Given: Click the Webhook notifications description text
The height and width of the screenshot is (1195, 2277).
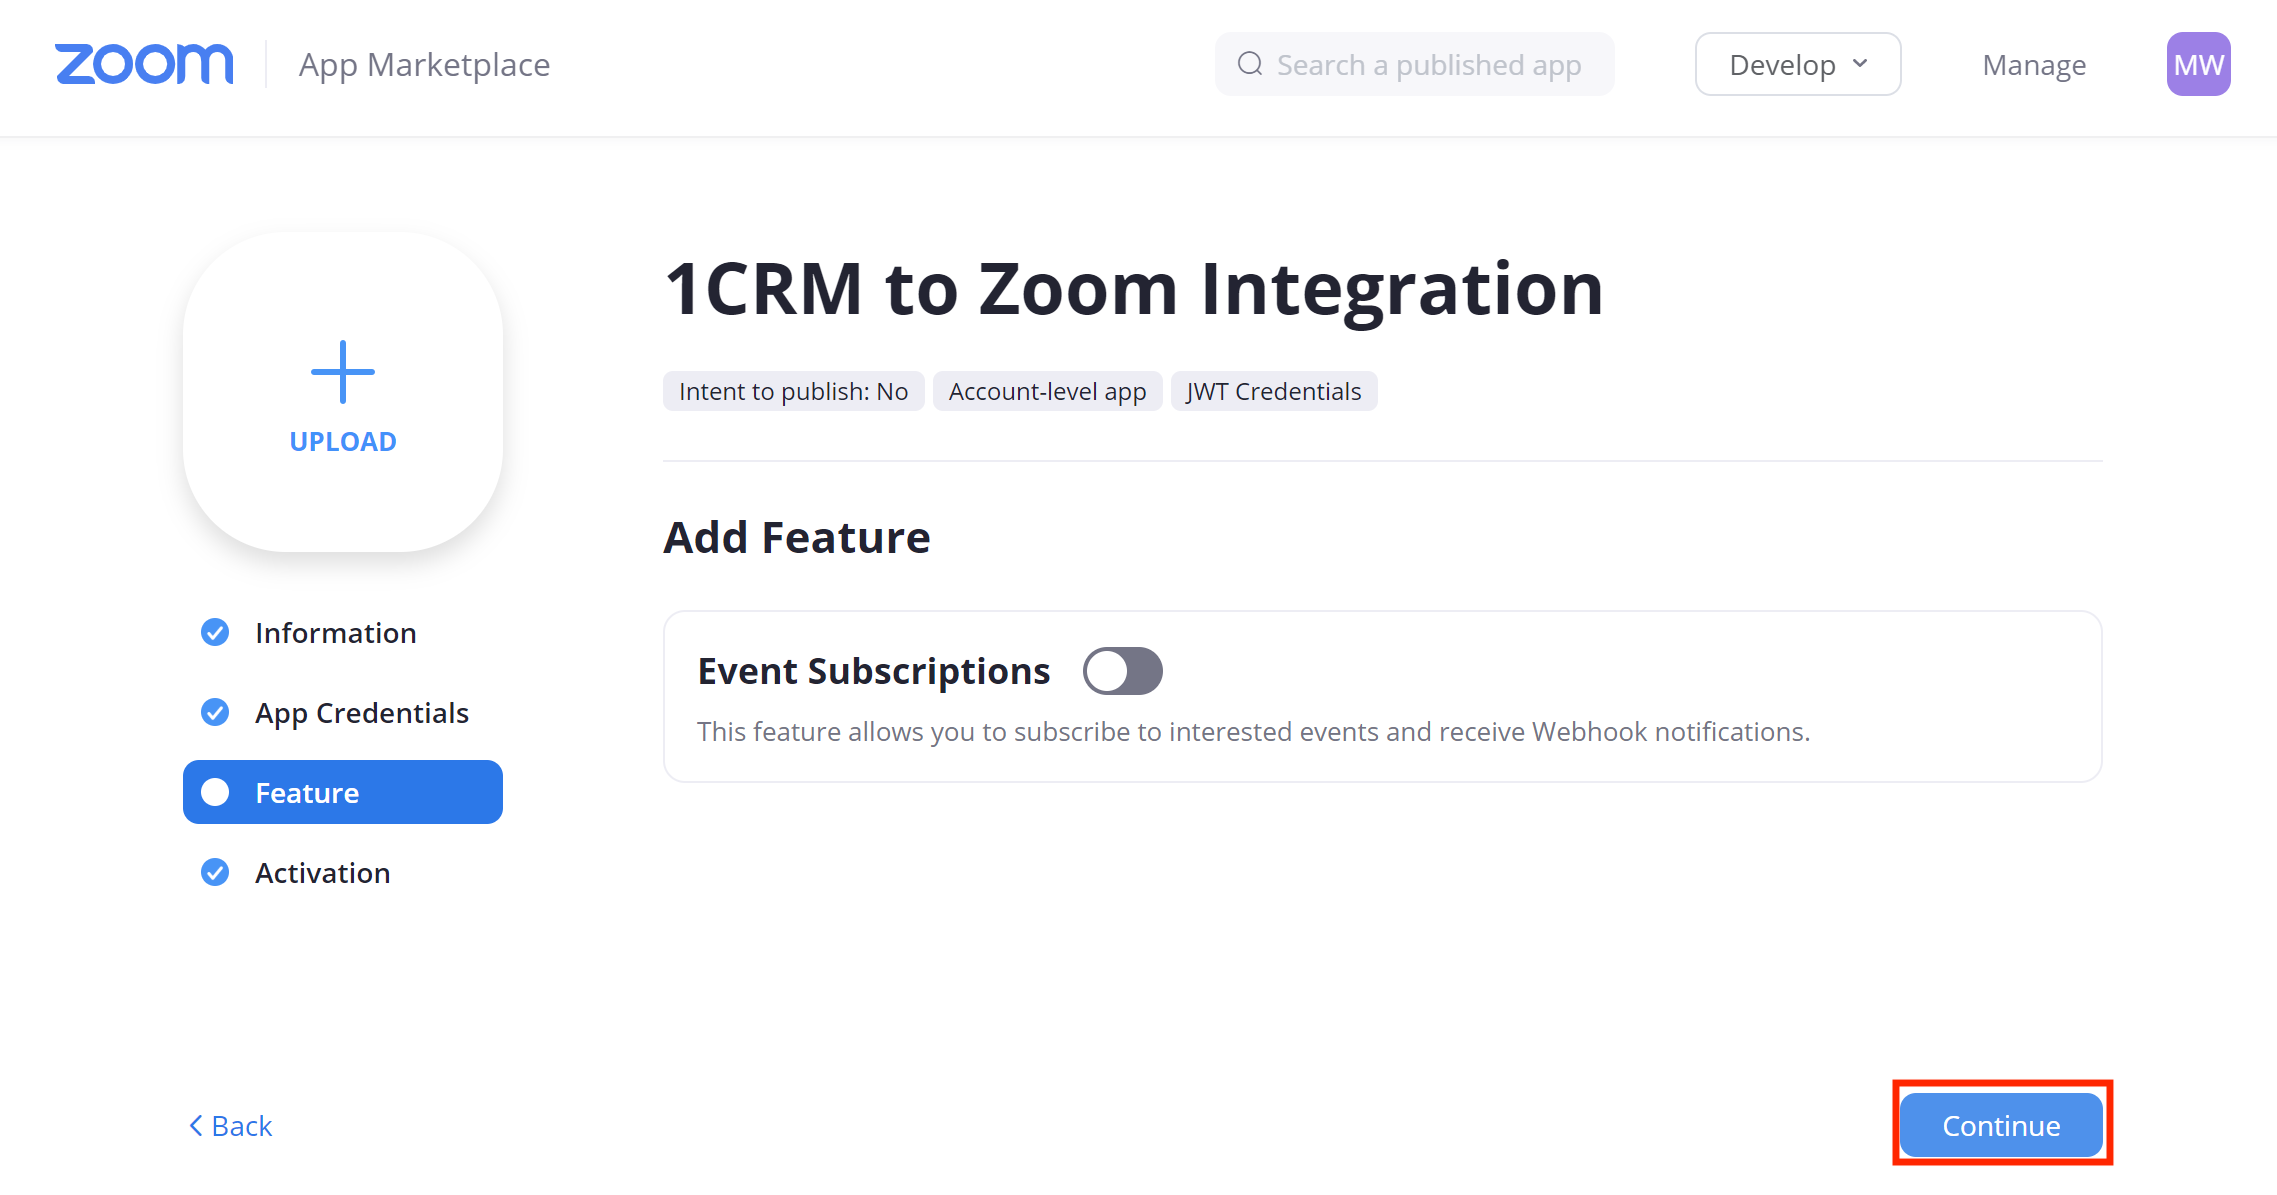Looking at the screenshot, I should click(x=1254, y=732).
